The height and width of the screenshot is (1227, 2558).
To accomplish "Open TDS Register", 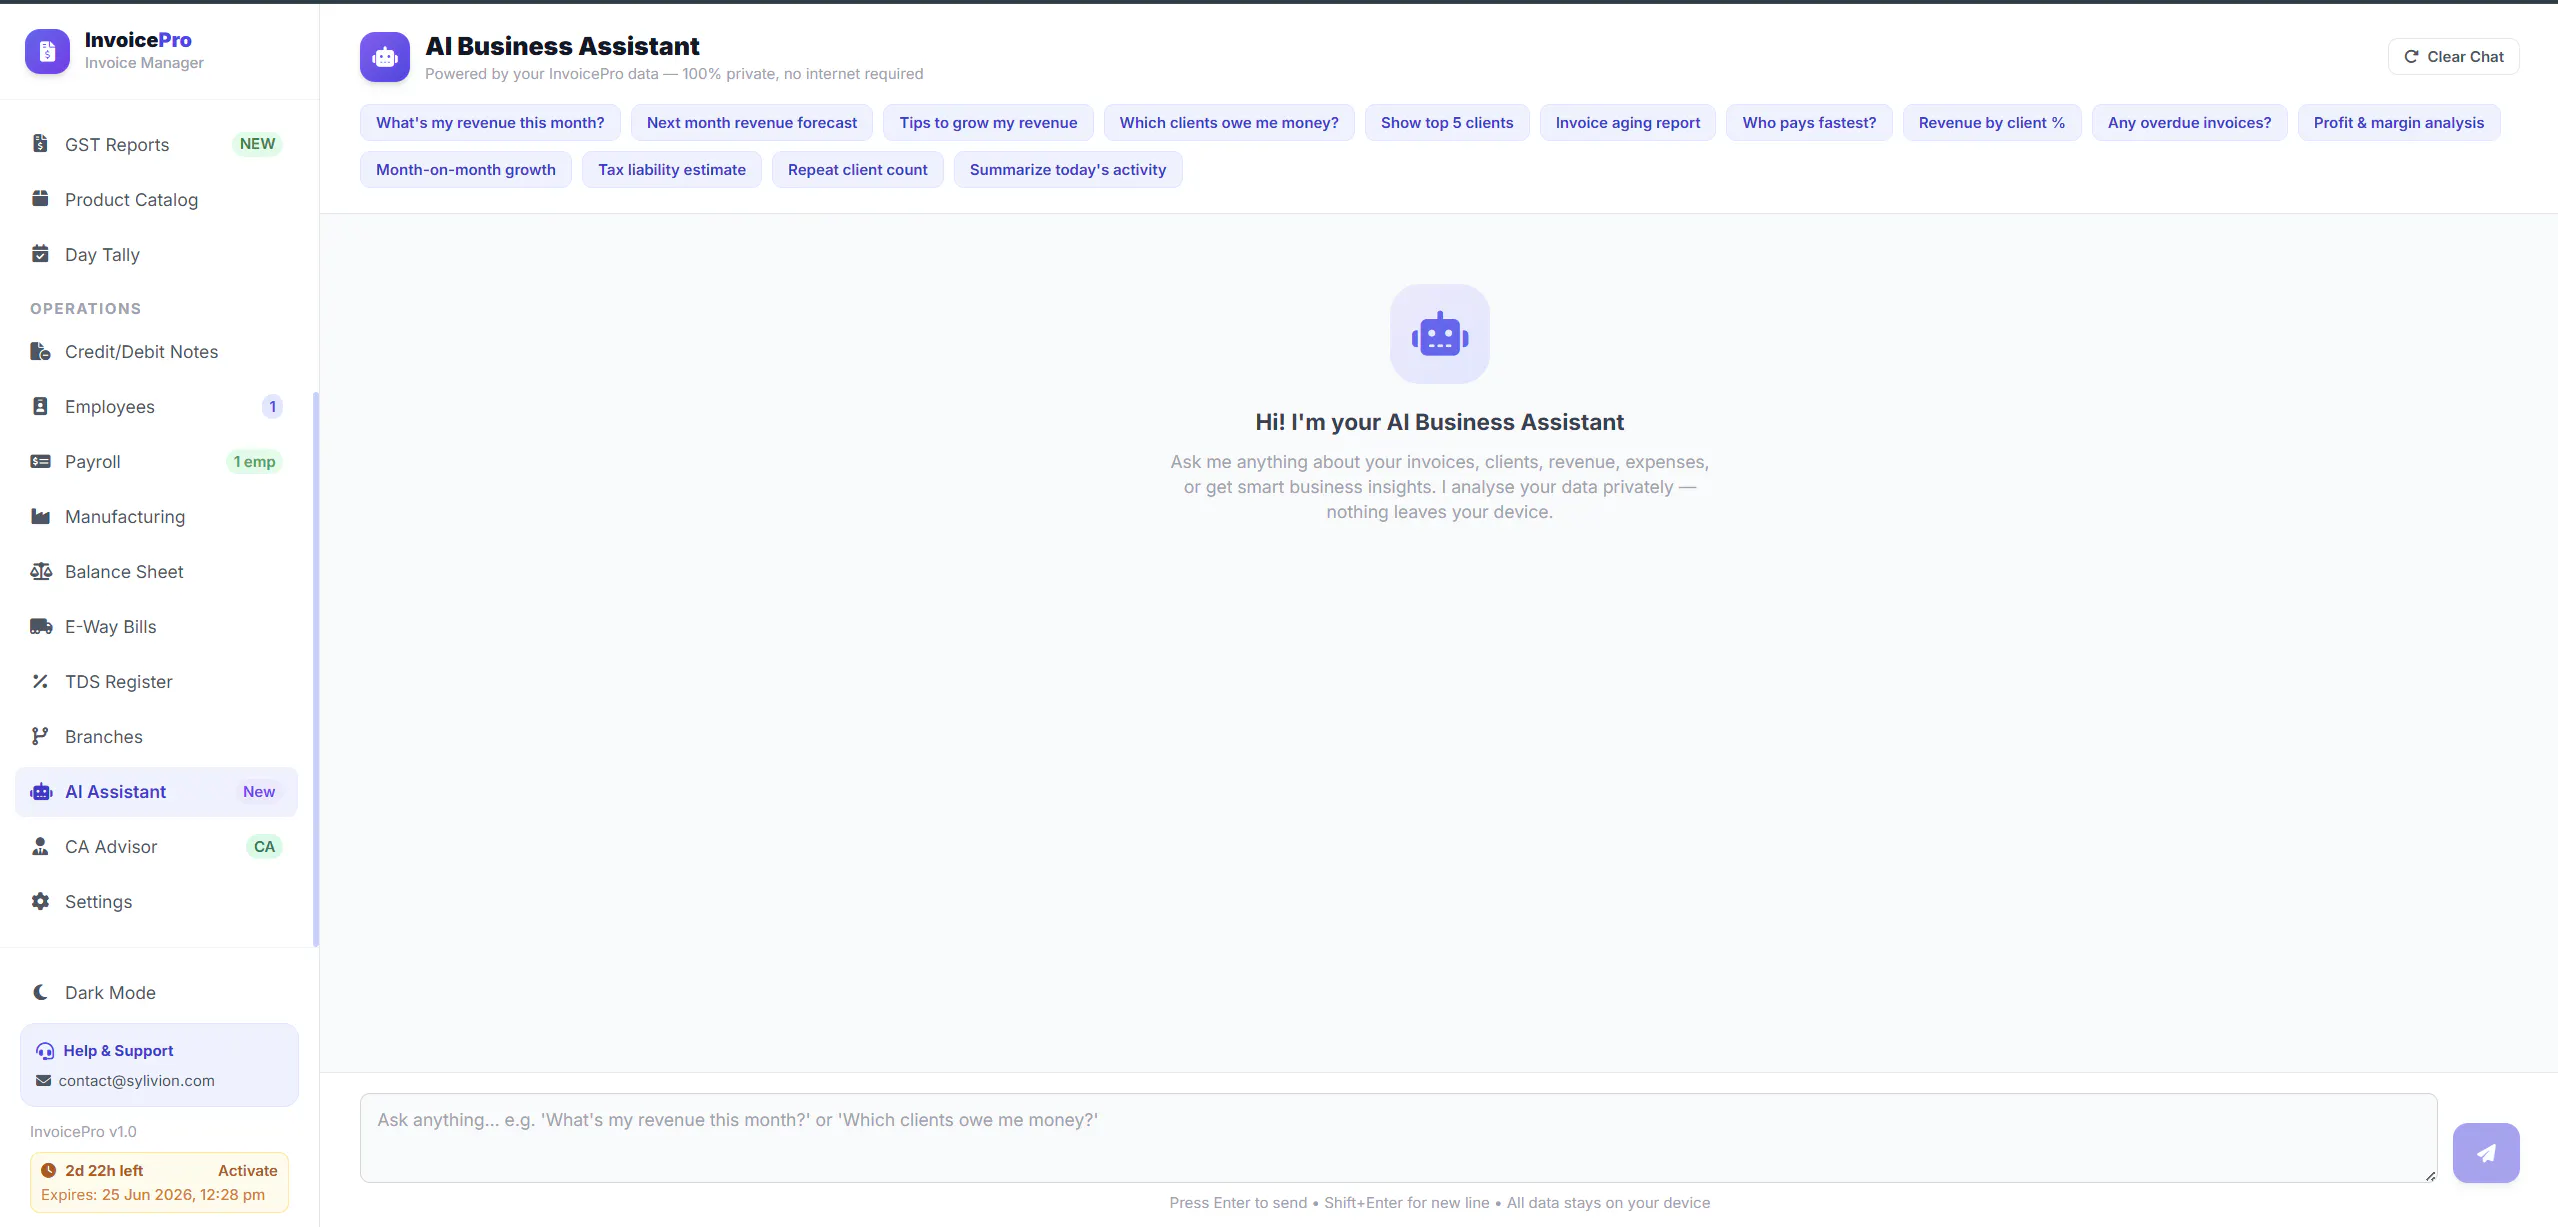I will point(157,681).
